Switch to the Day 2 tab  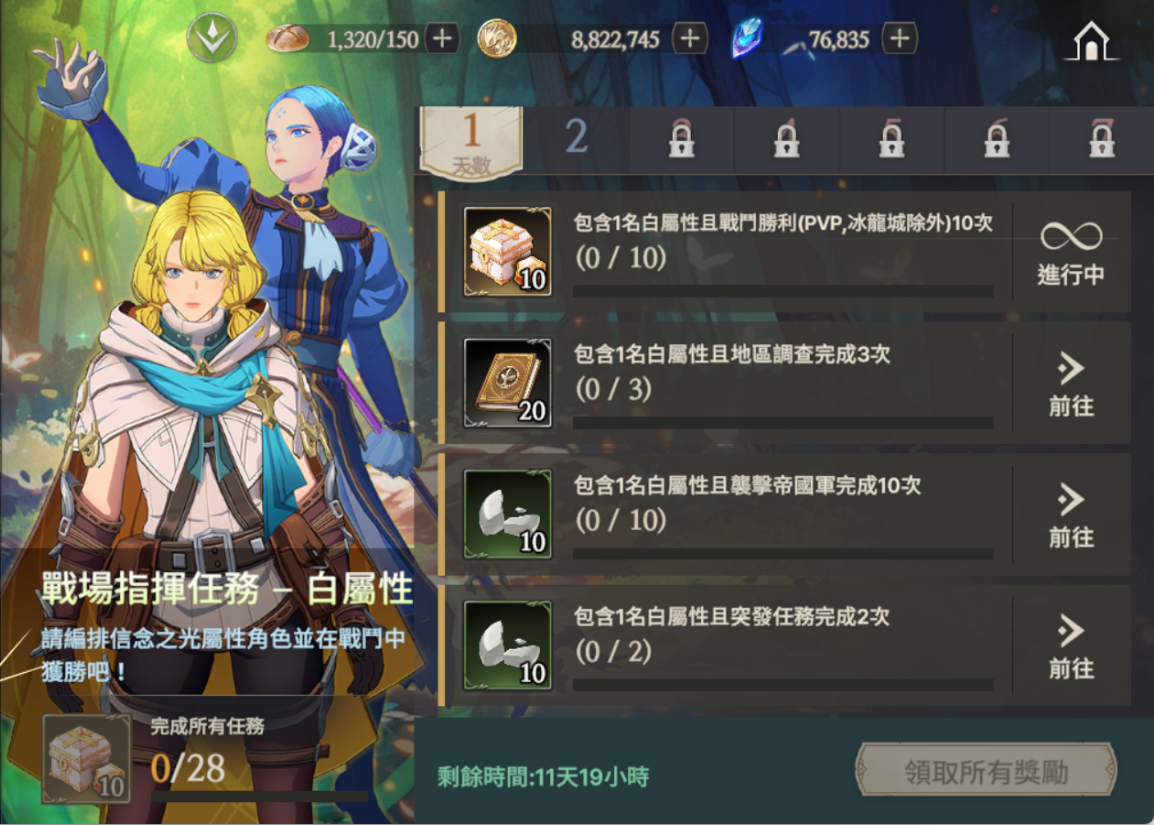(x=576, y=138)
